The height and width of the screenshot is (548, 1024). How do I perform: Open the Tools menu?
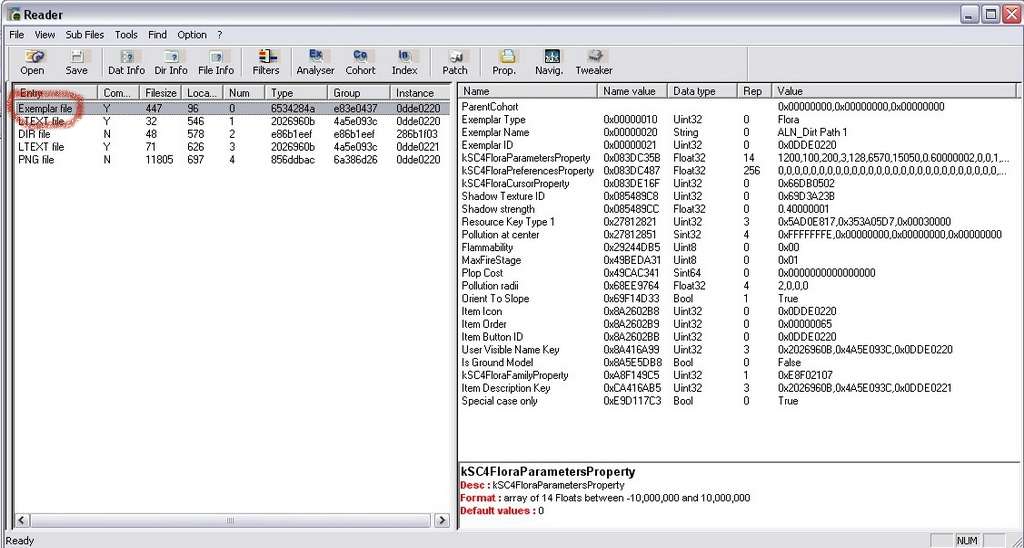coord(126,34)
